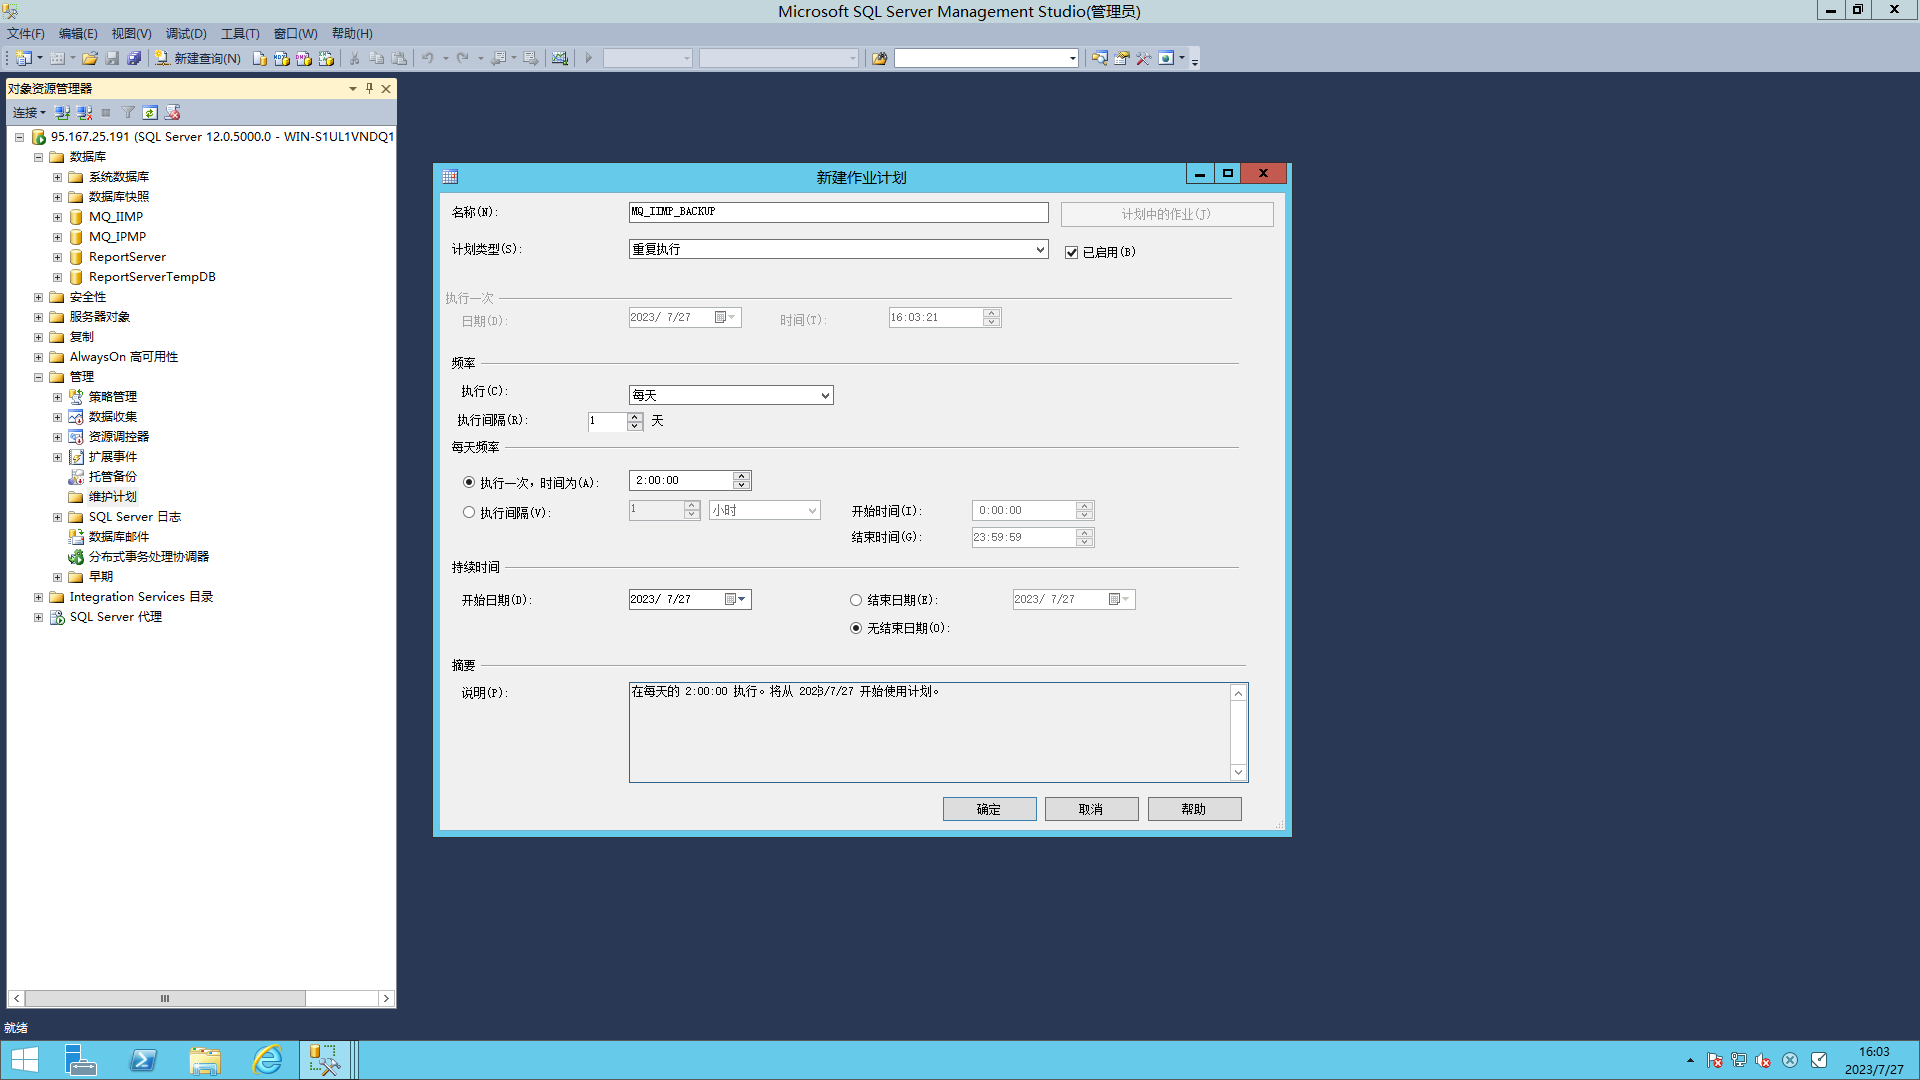Click the 确定 OK button
Viewport: 1920px width, 1080px height.
pos(988,809)
